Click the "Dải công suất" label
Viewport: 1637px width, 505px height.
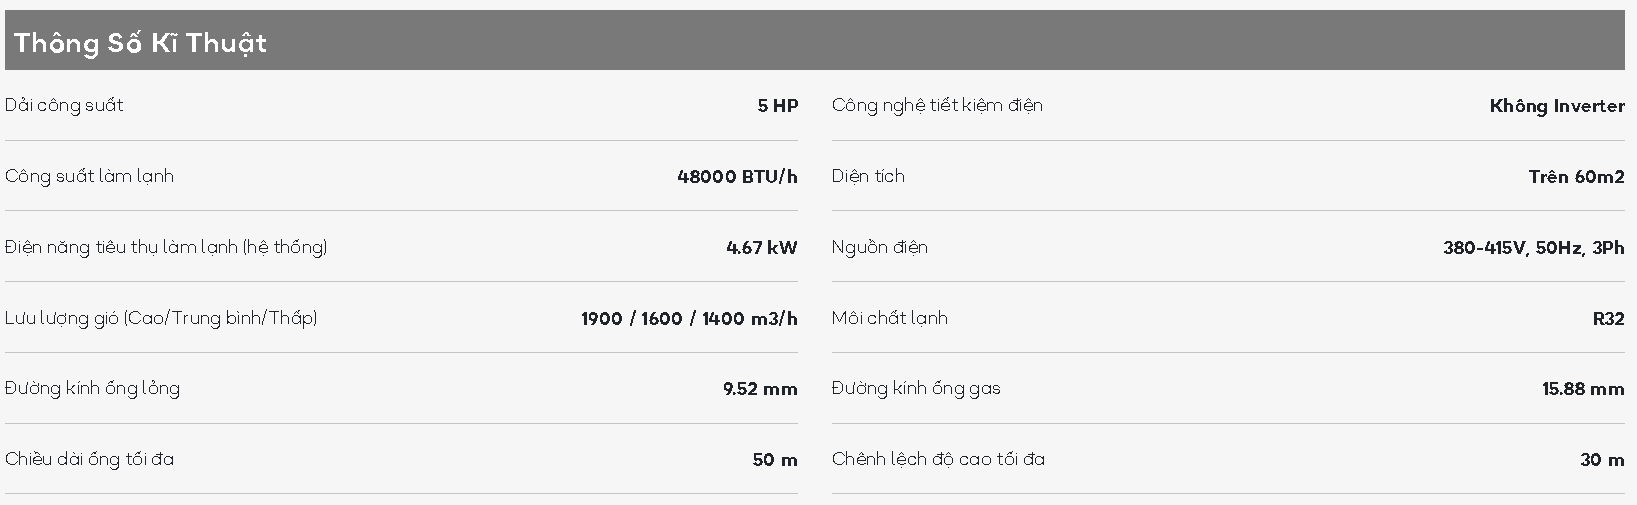(64, 106)
